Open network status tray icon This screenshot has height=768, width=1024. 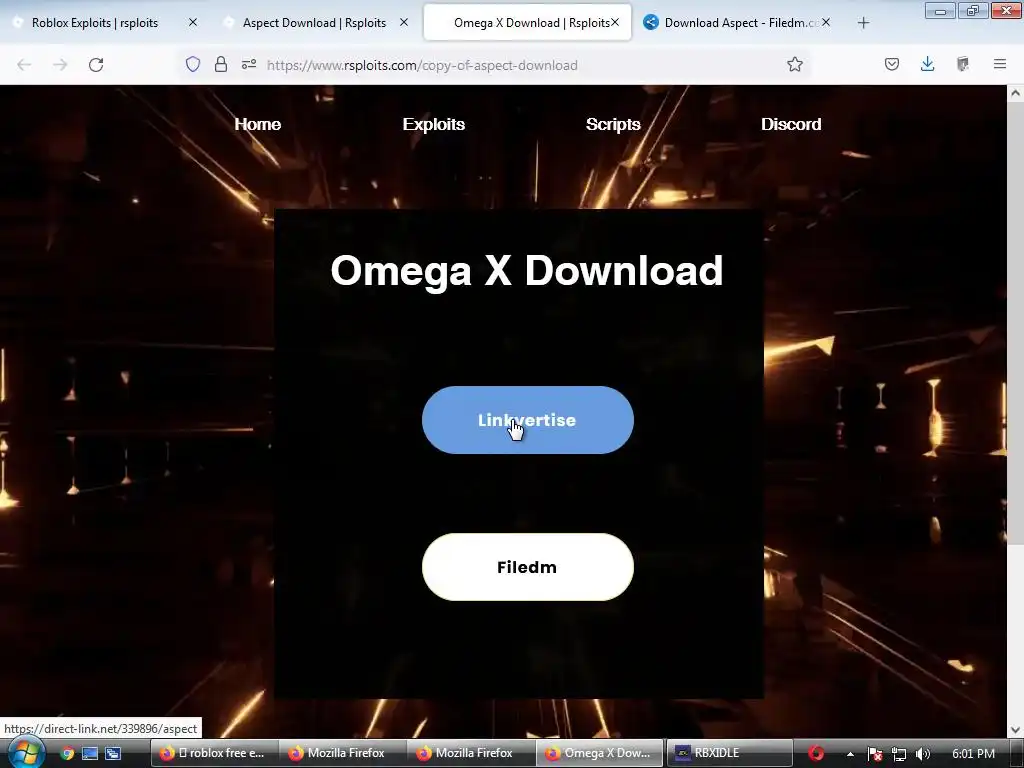pyautogui.click(x=899, y=754)
